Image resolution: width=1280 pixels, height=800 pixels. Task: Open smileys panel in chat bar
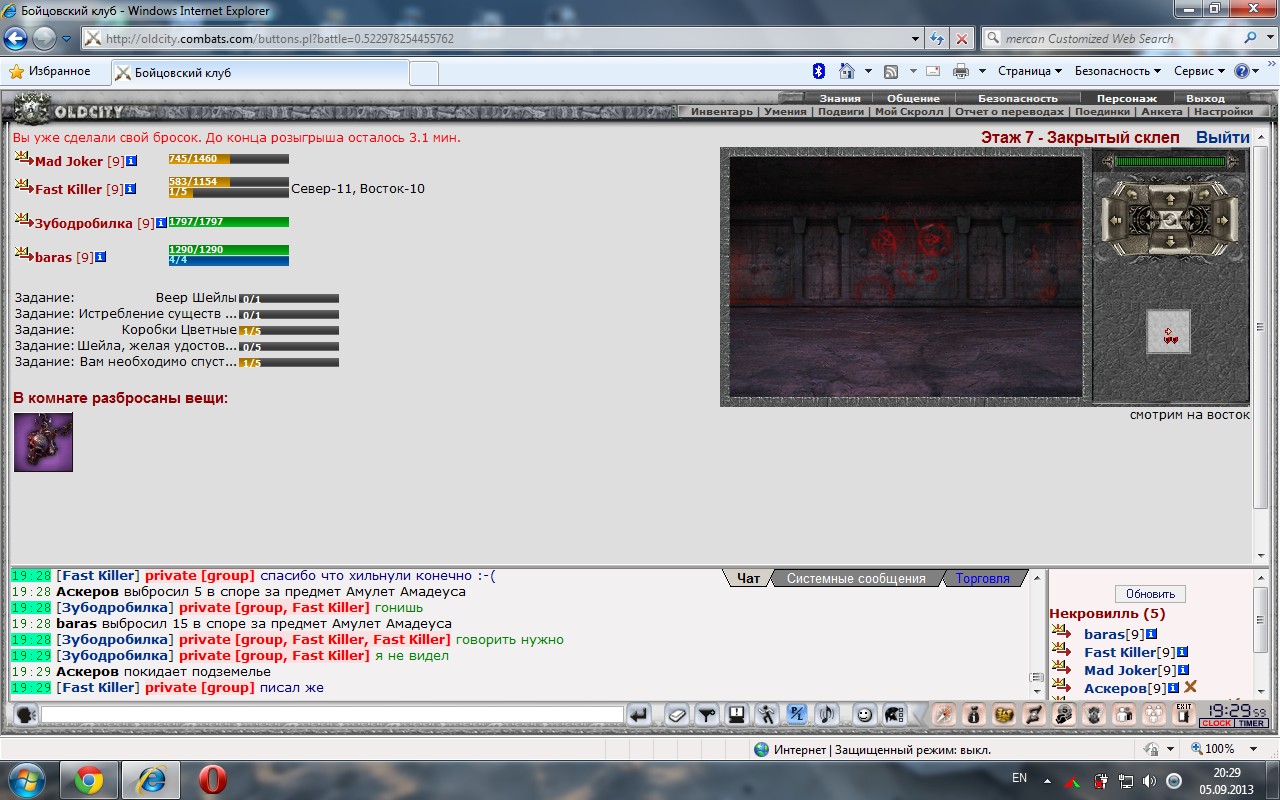pos(864,715)
